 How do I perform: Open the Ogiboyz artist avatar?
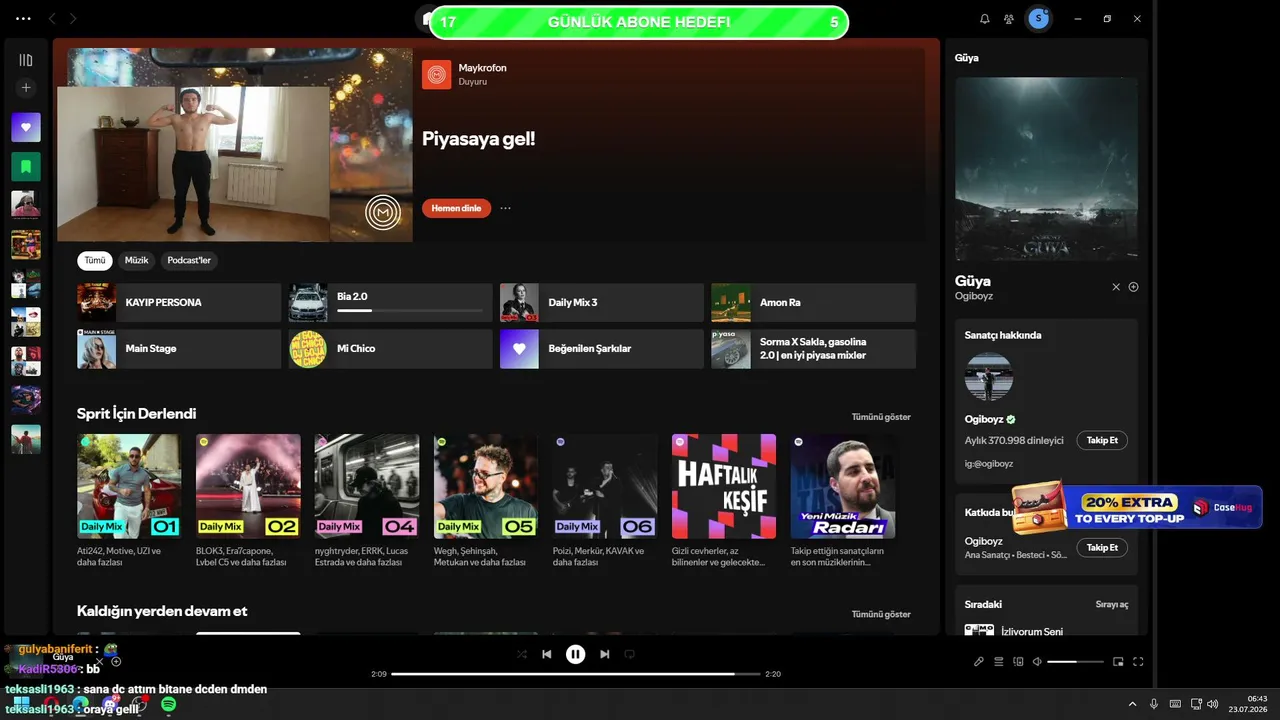989,377
